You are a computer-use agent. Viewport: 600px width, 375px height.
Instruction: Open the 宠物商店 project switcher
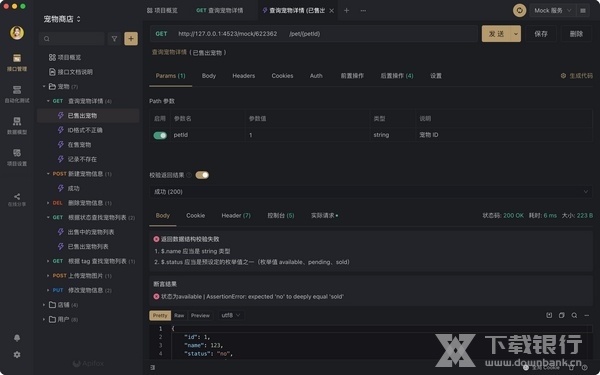(x=62, y=19)
